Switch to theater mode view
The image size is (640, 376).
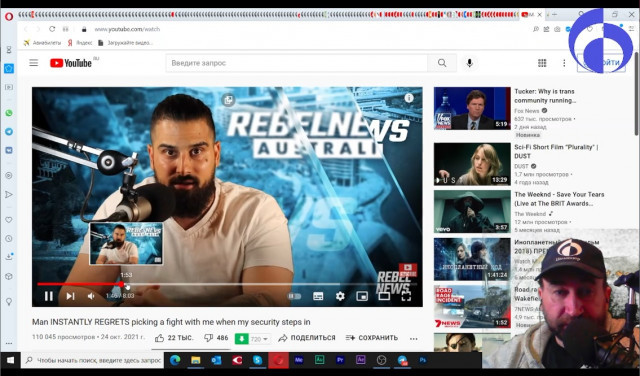coord(384,296)
